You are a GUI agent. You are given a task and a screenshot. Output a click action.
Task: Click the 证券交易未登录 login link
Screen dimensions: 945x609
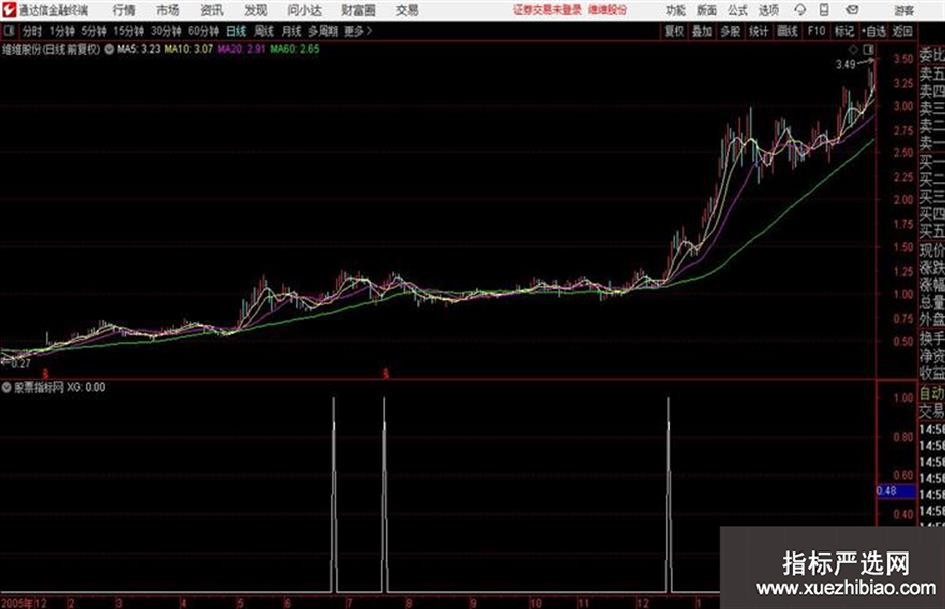[x=547, y=10]
